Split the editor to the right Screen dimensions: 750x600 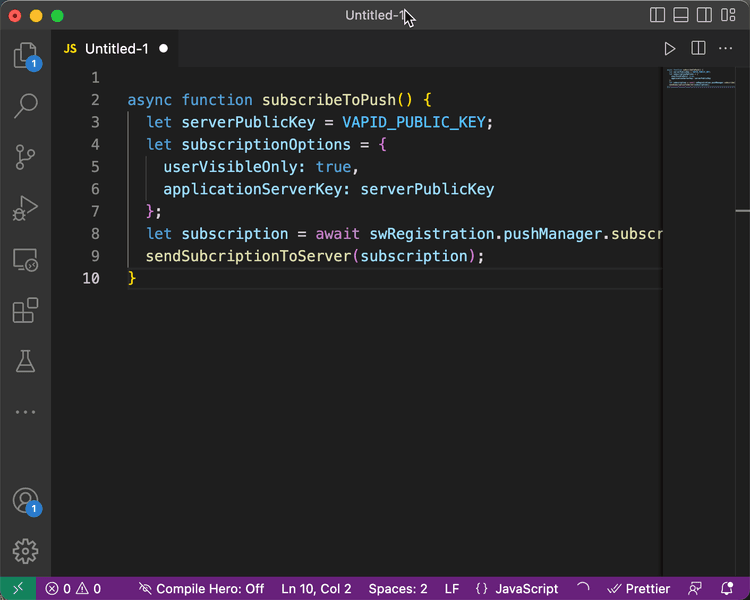click(698, 48)
